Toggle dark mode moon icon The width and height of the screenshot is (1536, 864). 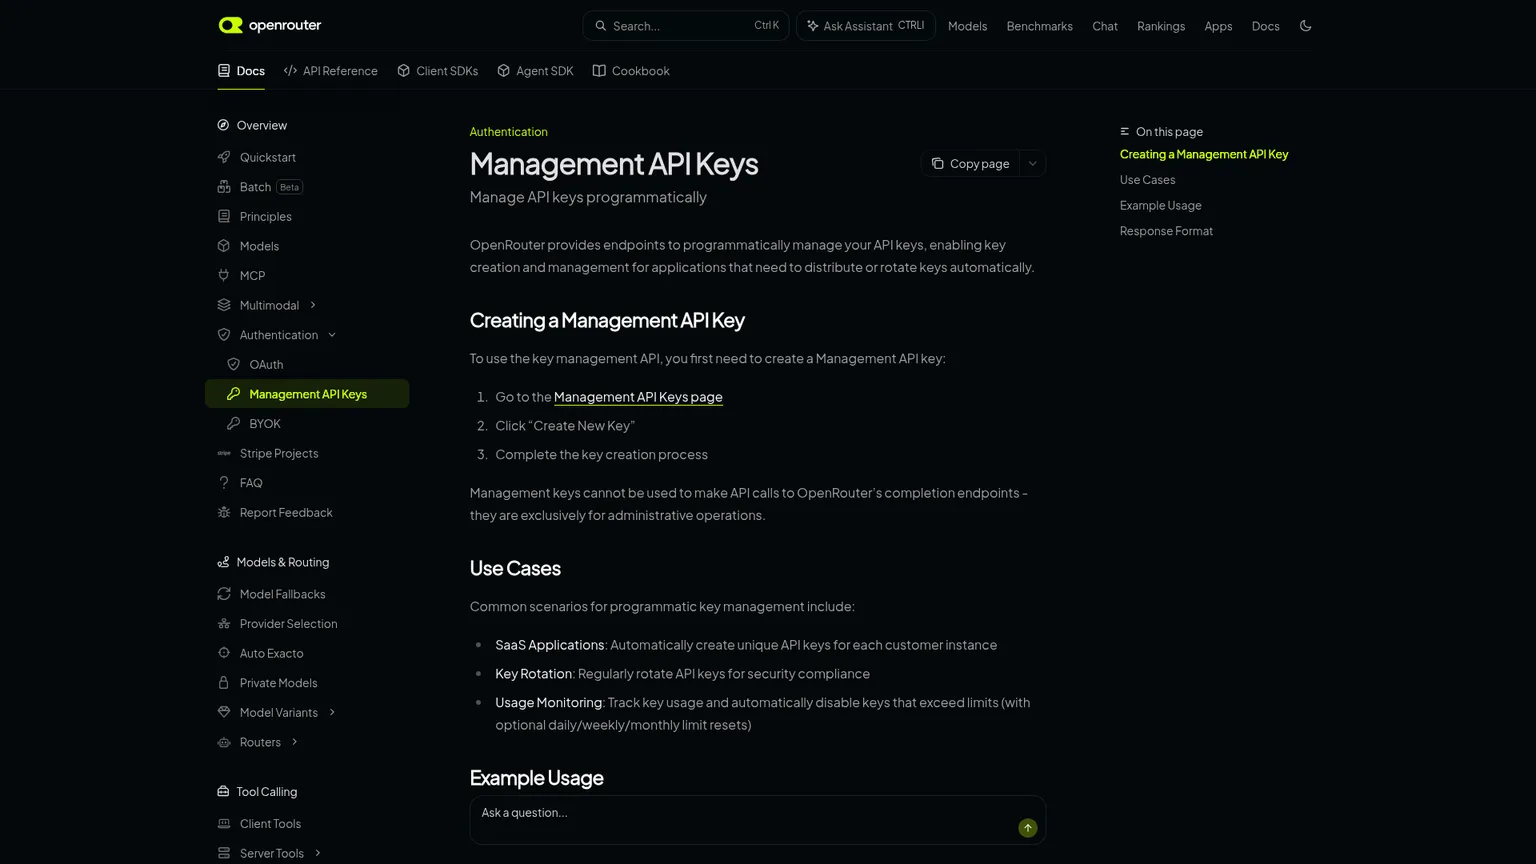1305,26
